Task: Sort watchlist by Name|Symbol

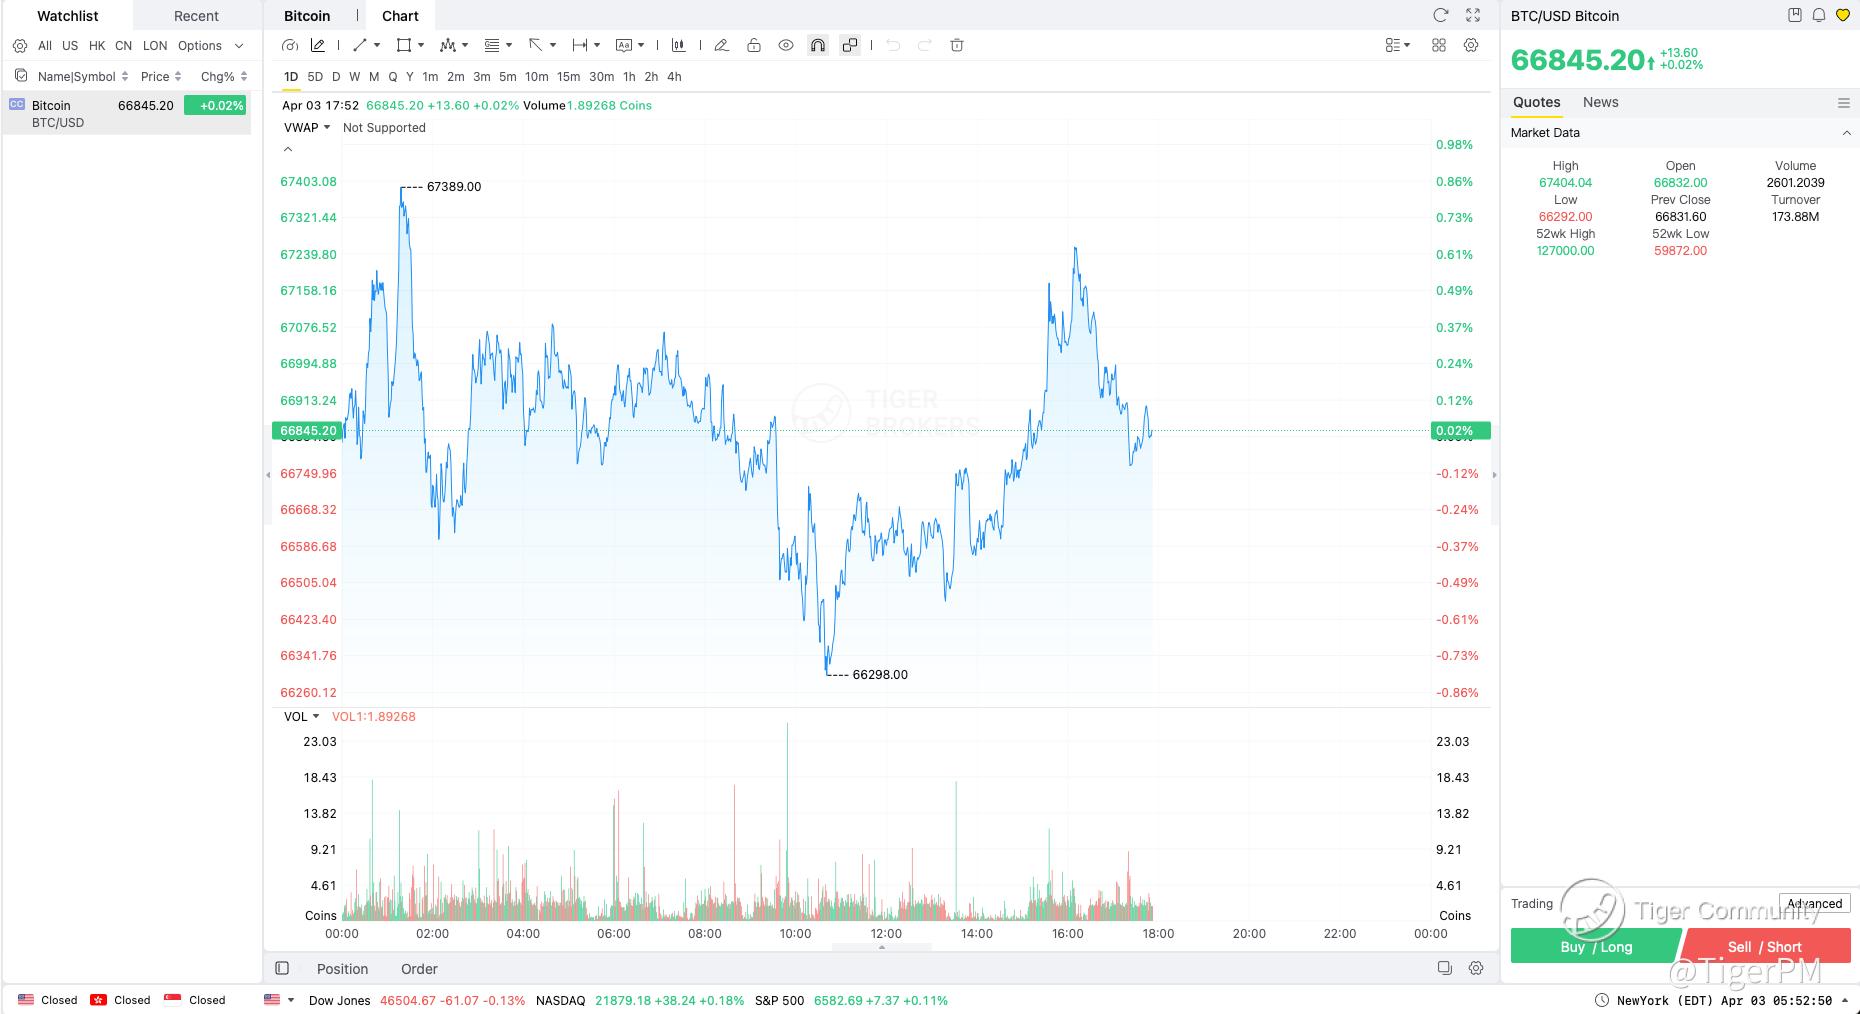Action: (x=83, y=76)
